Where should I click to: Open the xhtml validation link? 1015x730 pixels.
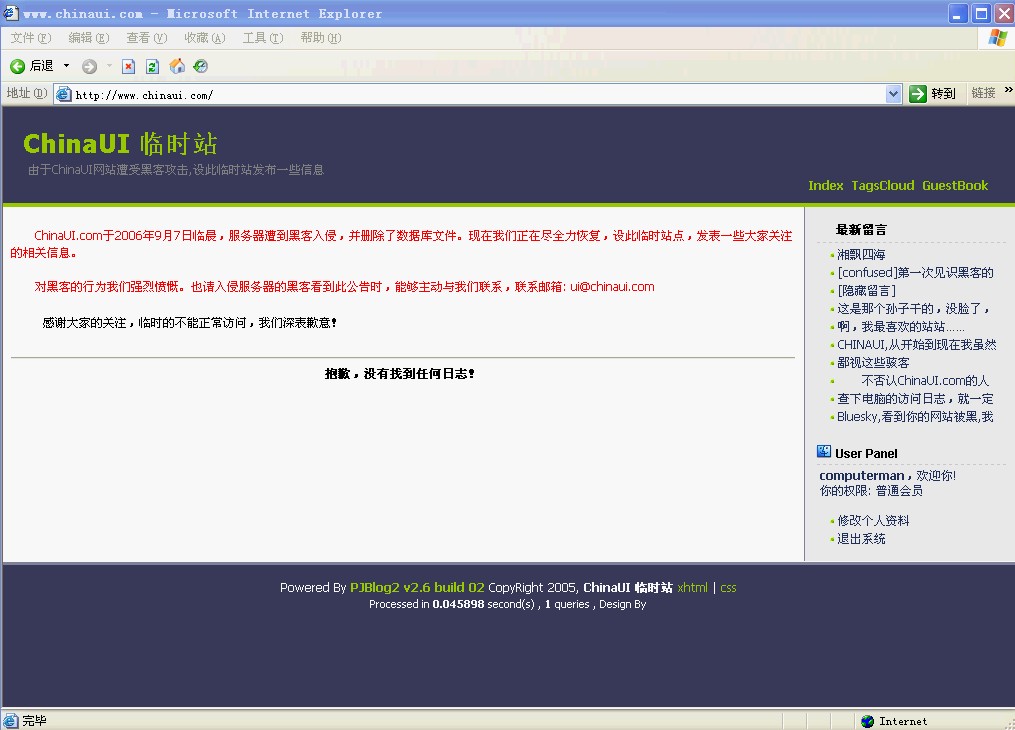pyautogui.click(x=693, y=588)
